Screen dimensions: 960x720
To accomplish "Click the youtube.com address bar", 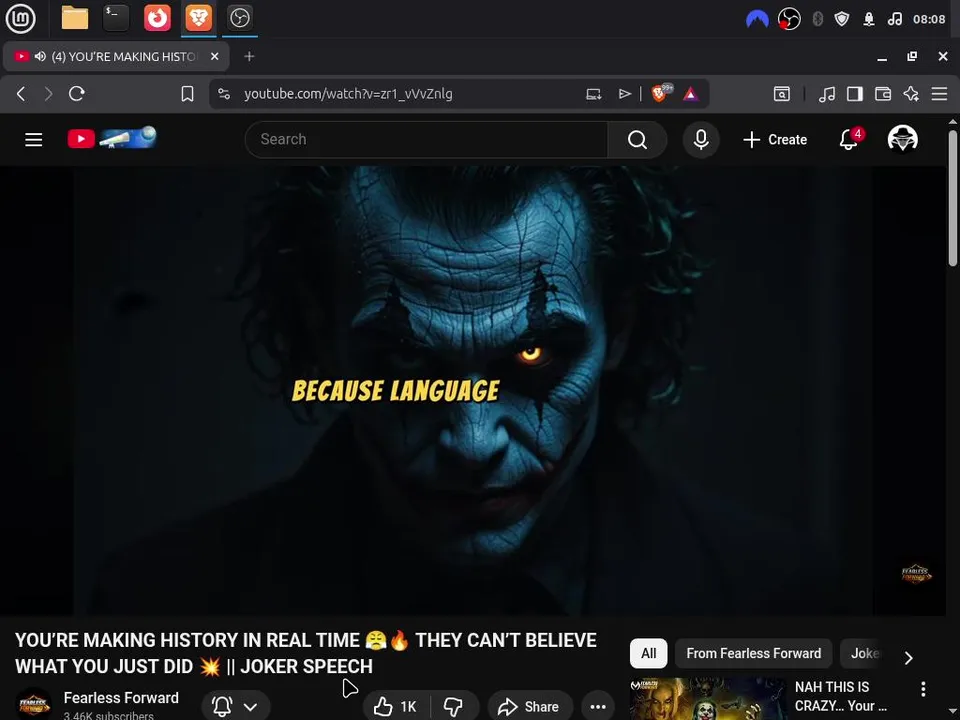I will click(x=348, y=94).
